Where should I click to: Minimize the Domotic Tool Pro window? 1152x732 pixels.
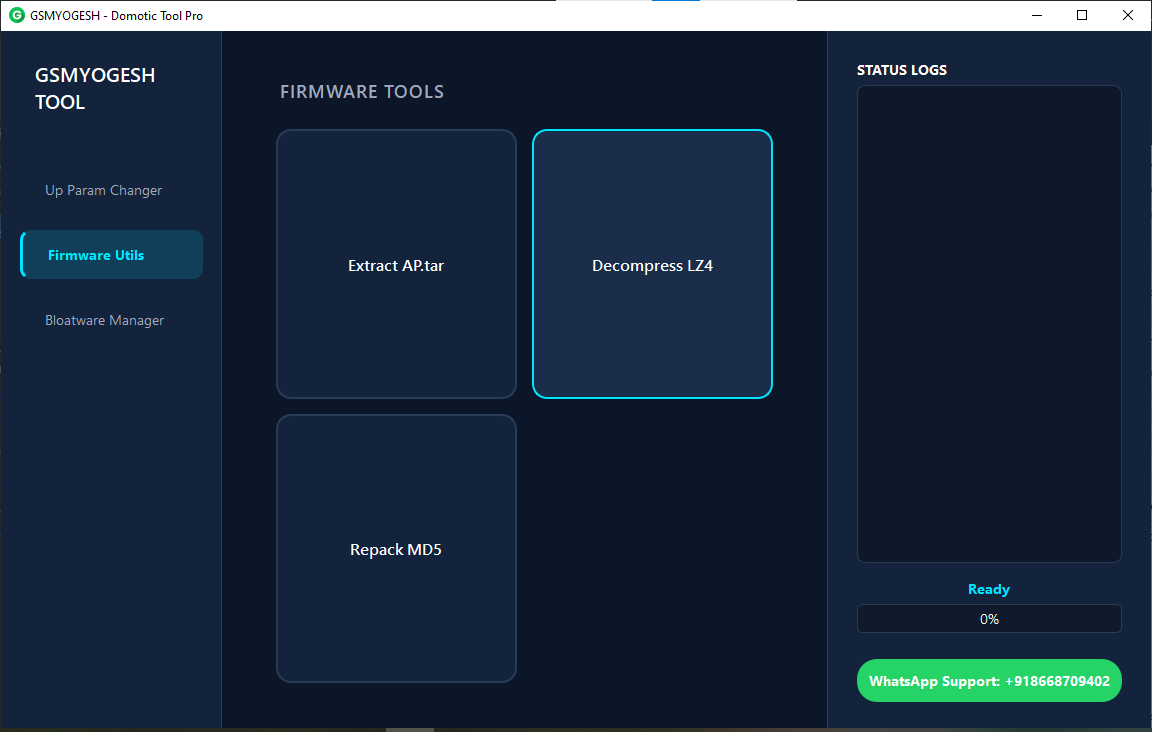click(x=1036, y=15)
